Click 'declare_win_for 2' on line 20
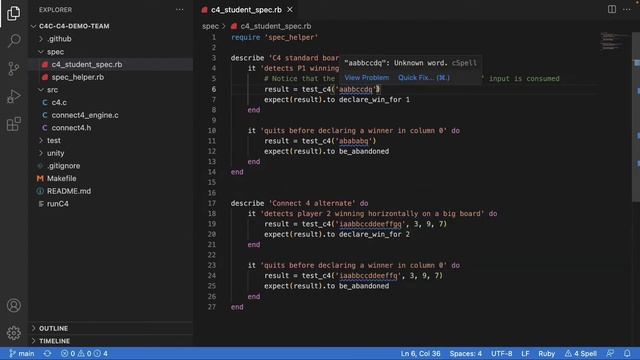Screen dimensions: 640x360 tap(374, 234)
